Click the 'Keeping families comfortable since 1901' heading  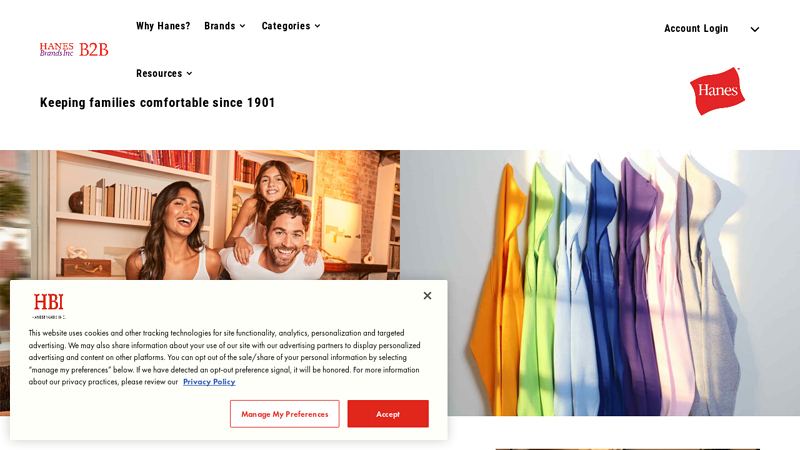tap(157, 103)
